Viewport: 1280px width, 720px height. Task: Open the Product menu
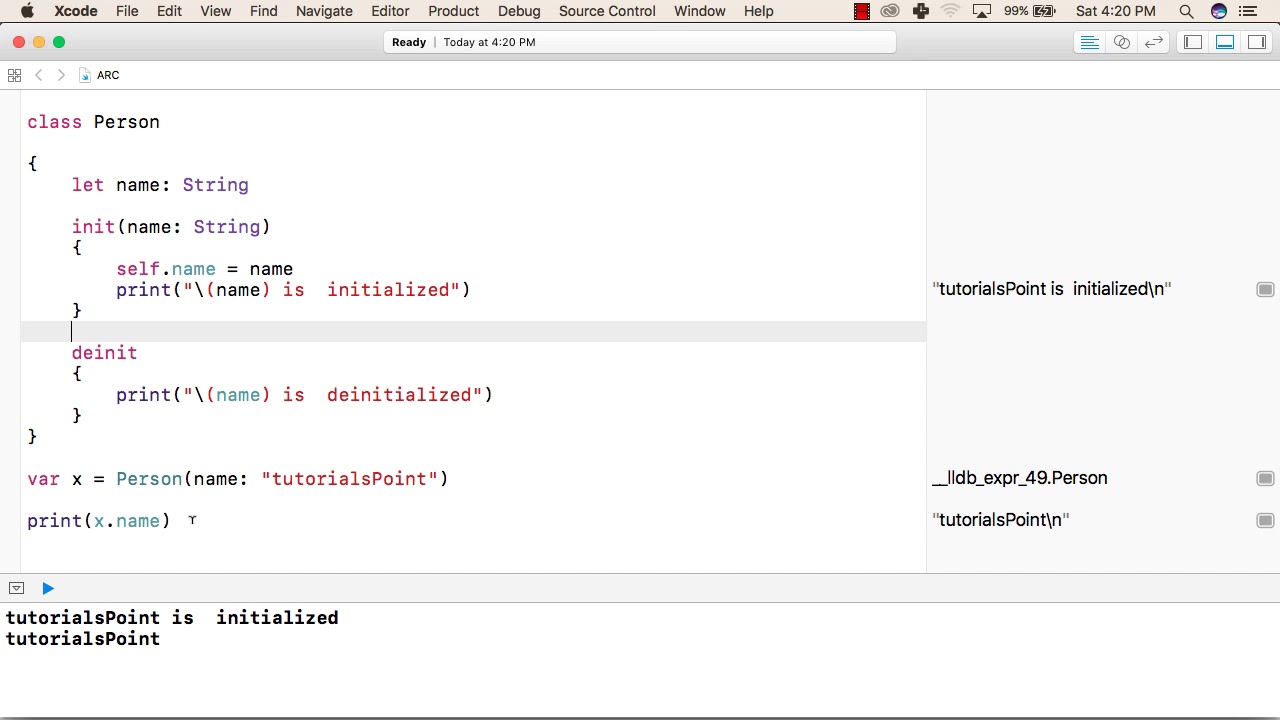pos(454,11)
